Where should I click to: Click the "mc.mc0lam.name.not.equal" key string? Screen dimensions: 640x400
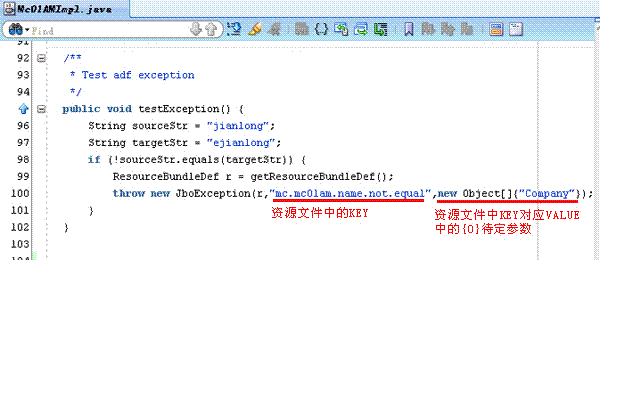[350, 193]
